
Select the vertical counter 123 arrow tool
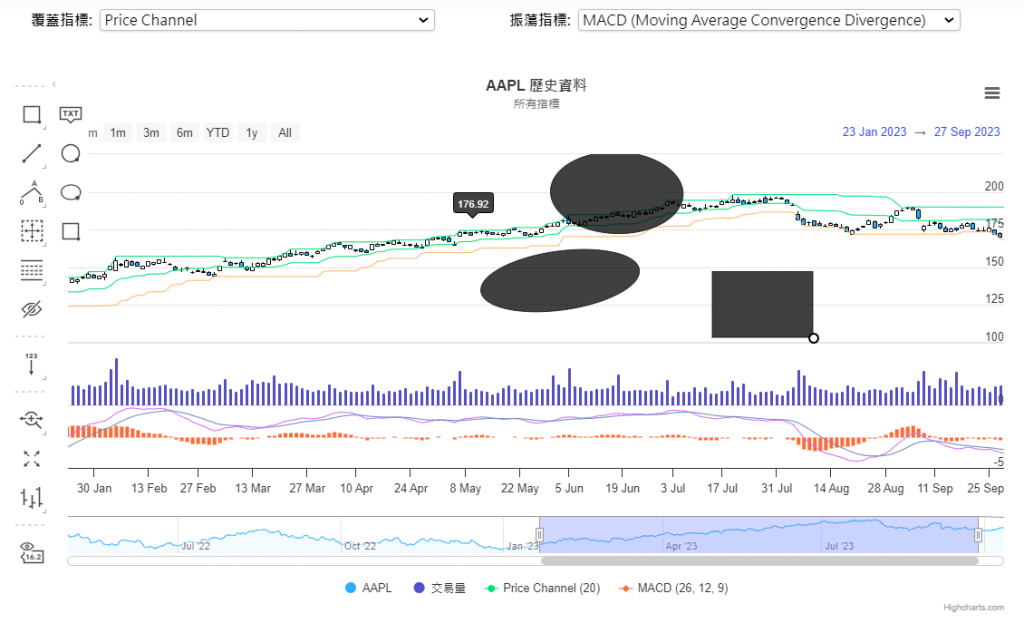pos(31,364)
